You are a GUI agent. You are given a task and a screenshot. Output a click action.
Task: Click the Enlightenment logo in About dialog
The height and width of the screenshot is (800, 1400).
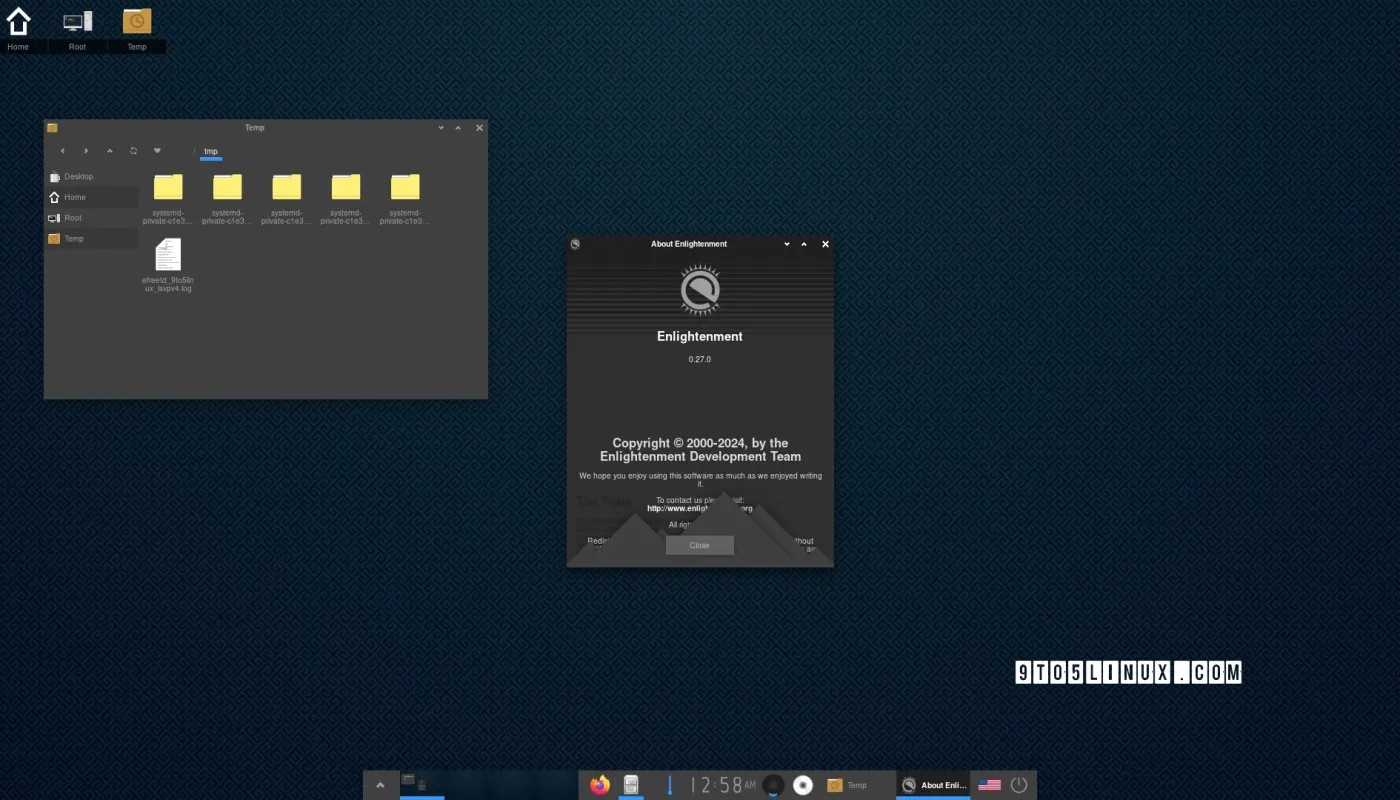(x=700, y=291)
